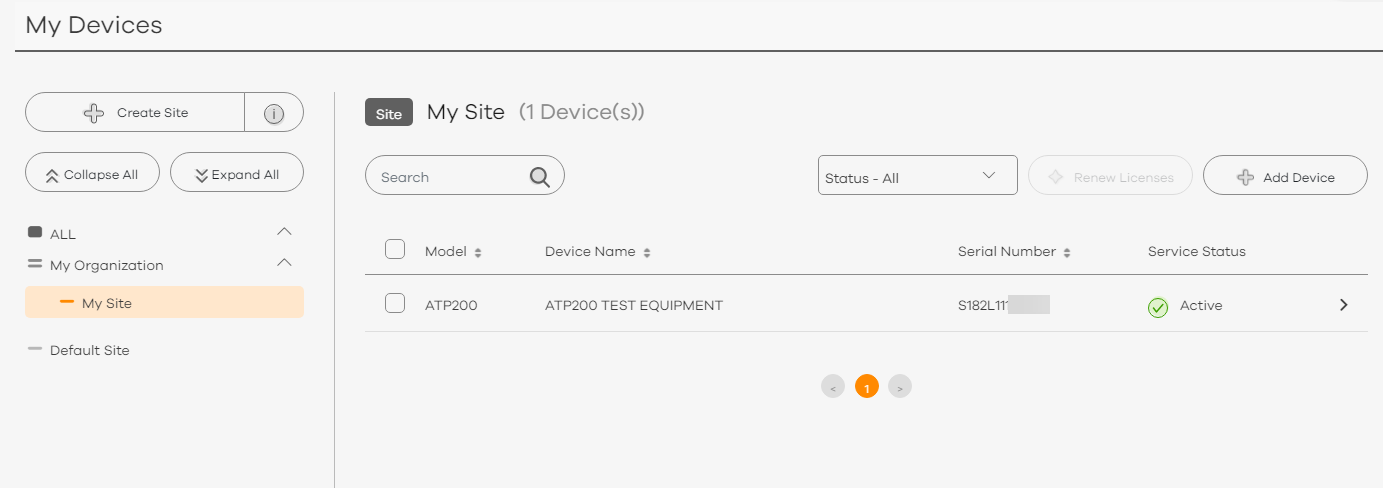Tick the select-all checkbox in table header
Screen dimensions: 1383x488
(395, 250)
